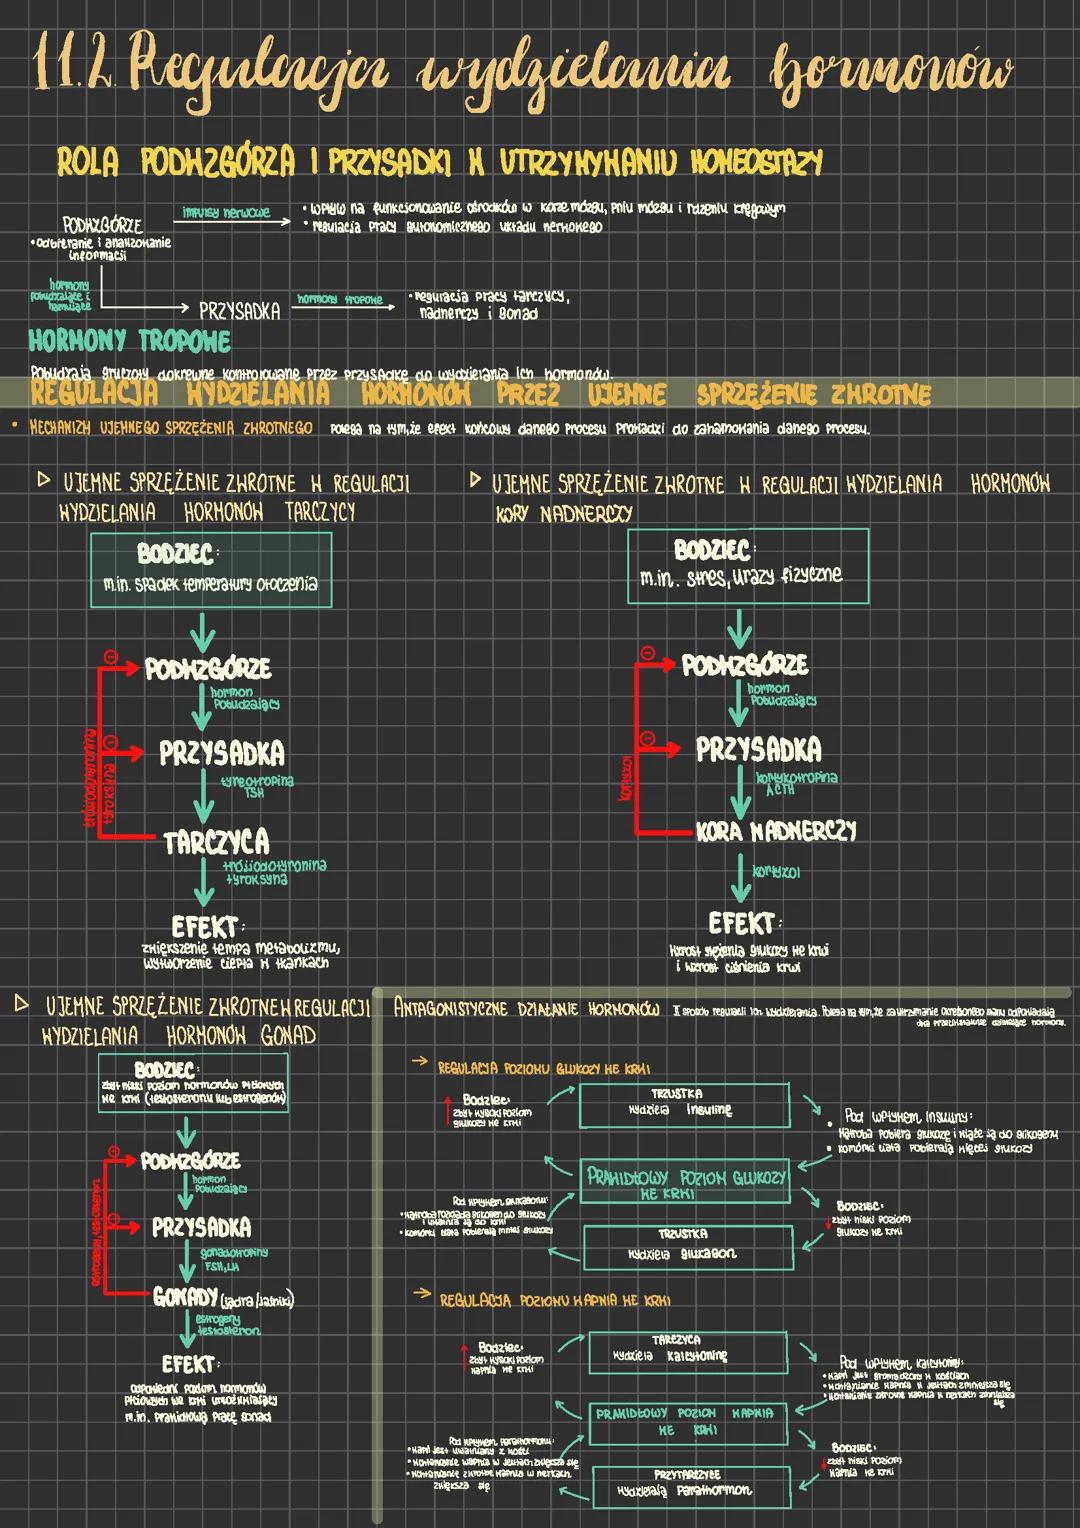The width and height of the screenshot is (1080, 1528).
Task: Click the Bodziec box mentioning stres, urazy fizyczne
Action: point(747,566)
